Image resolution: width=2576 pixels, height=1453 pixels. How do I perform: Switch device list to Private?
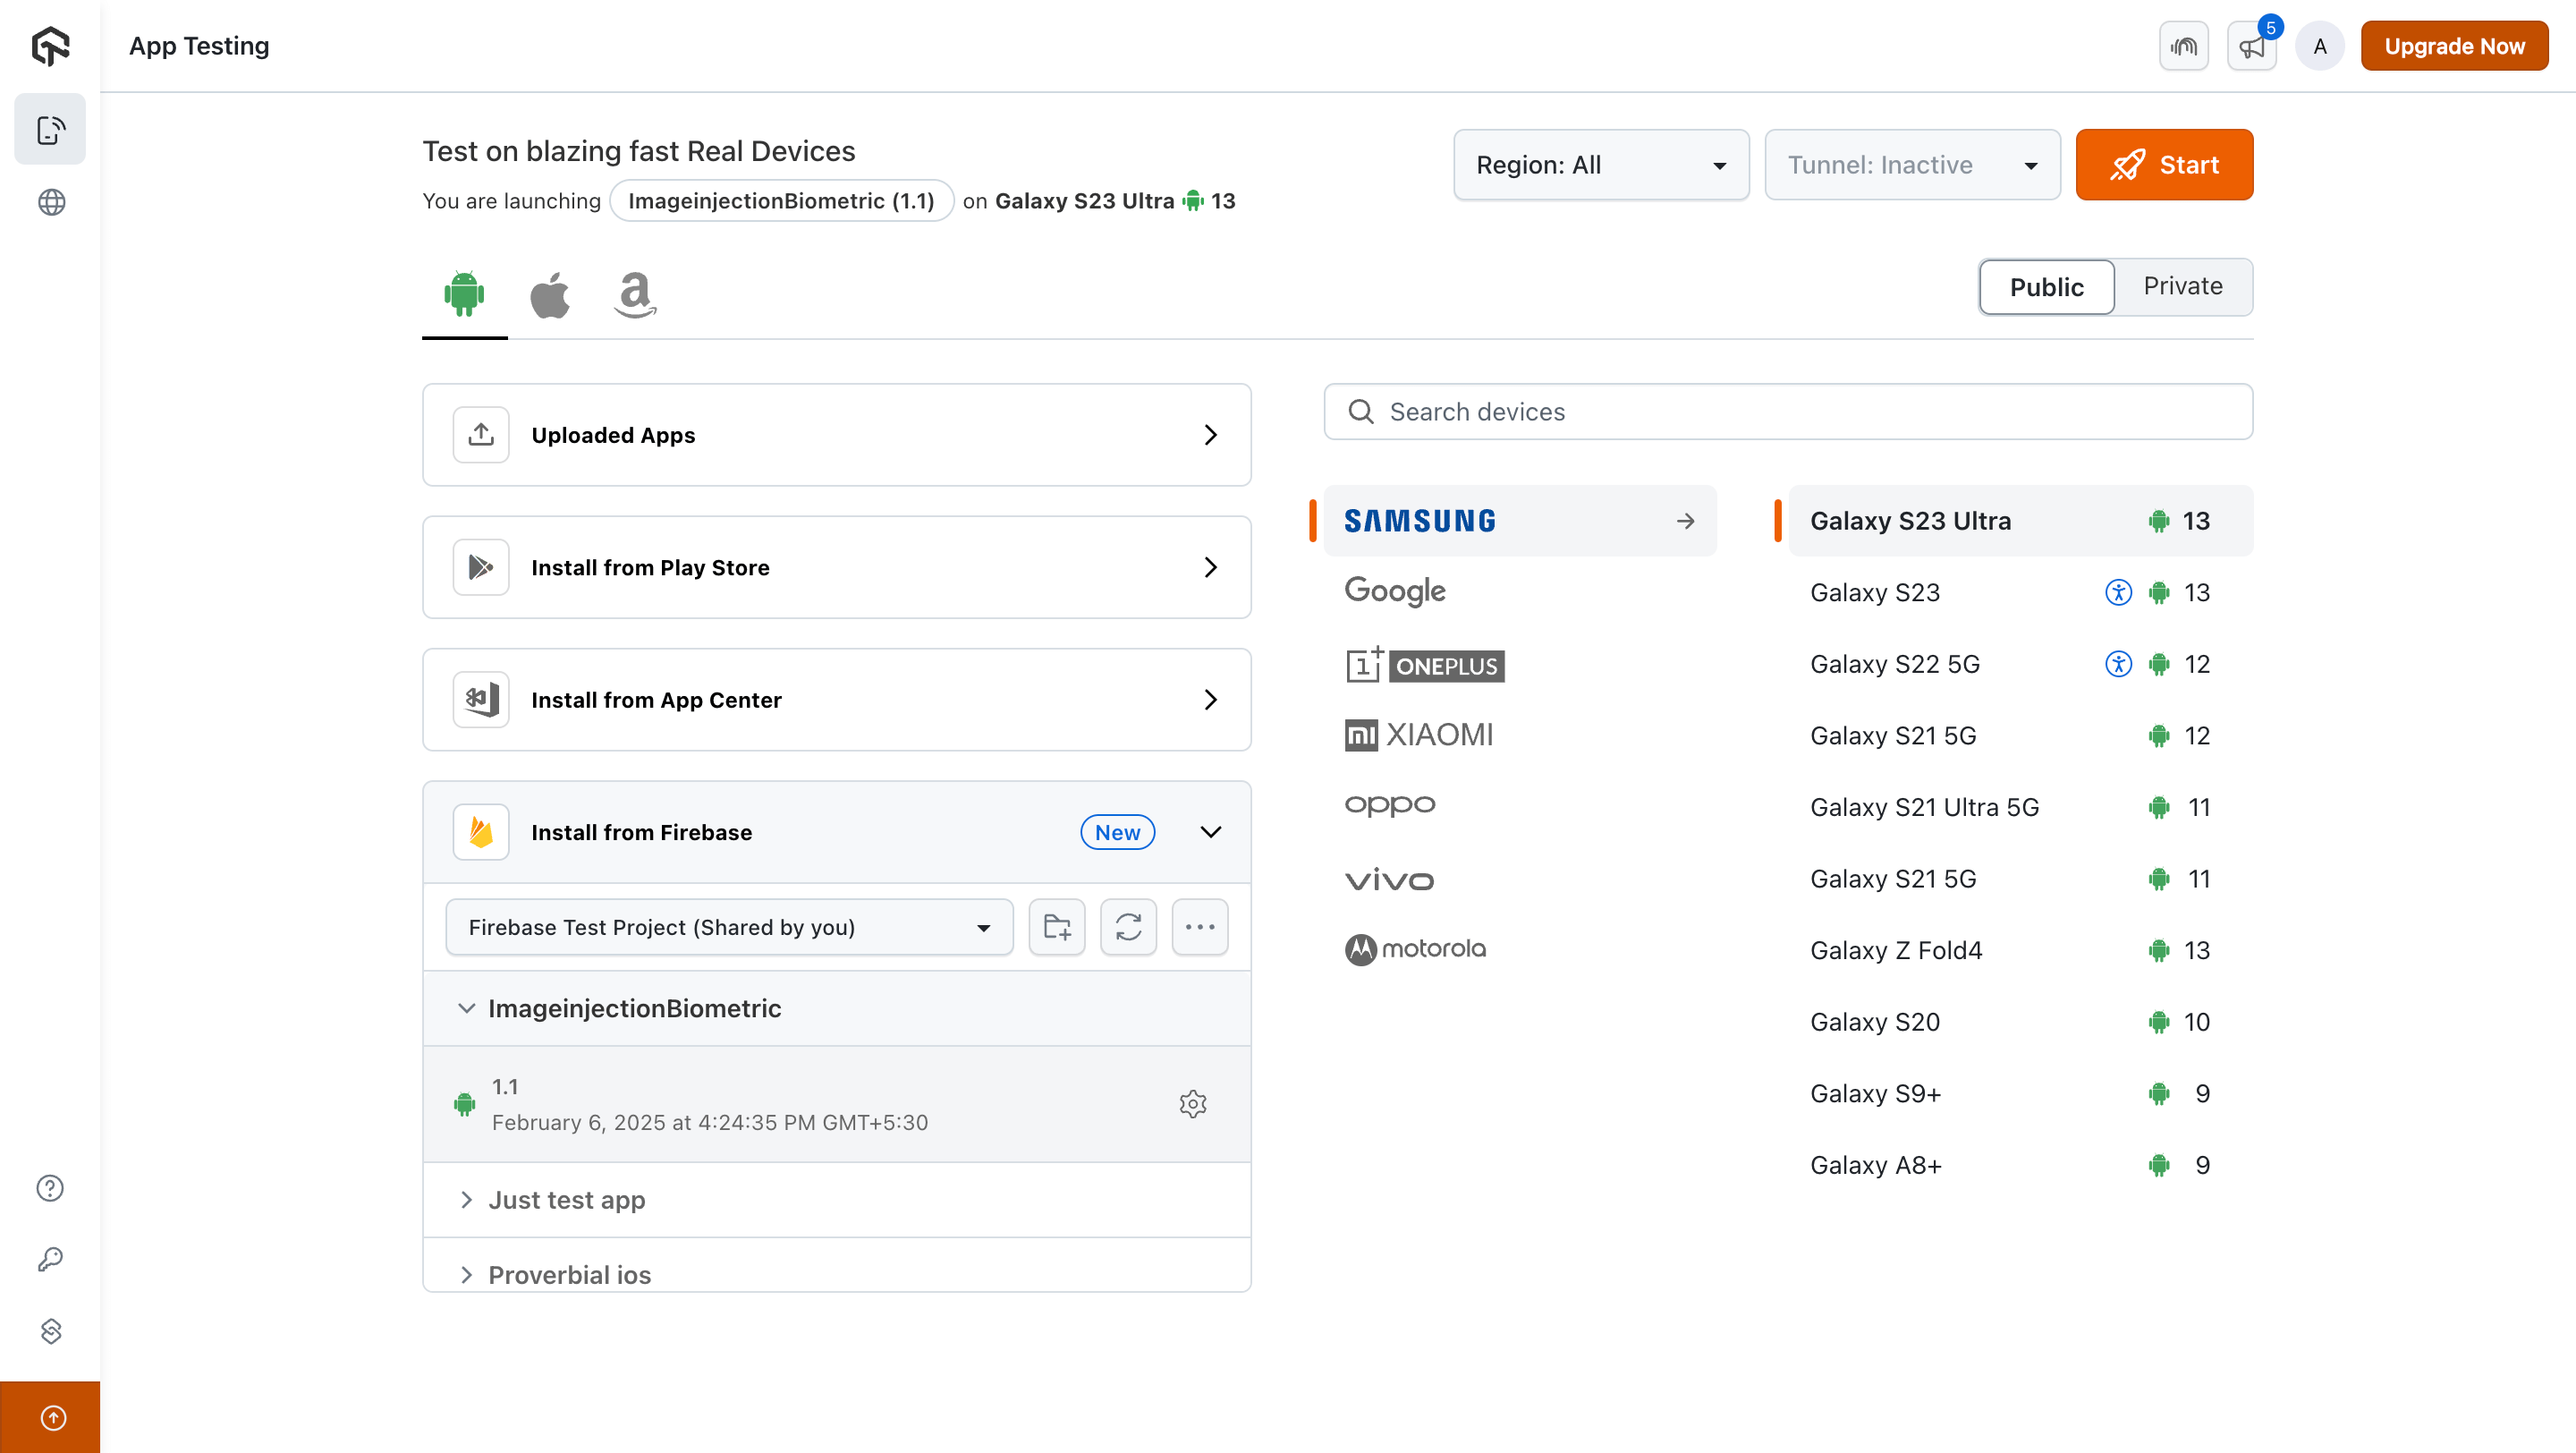[2182, 287]
